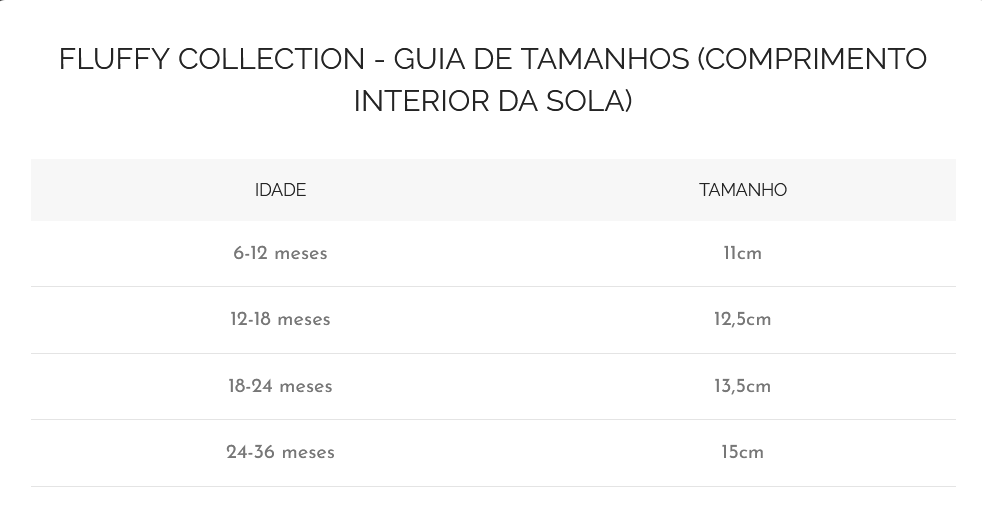Click the word TAMANHOS in the heading
982x513 pixels.
[x=606, y=60]
